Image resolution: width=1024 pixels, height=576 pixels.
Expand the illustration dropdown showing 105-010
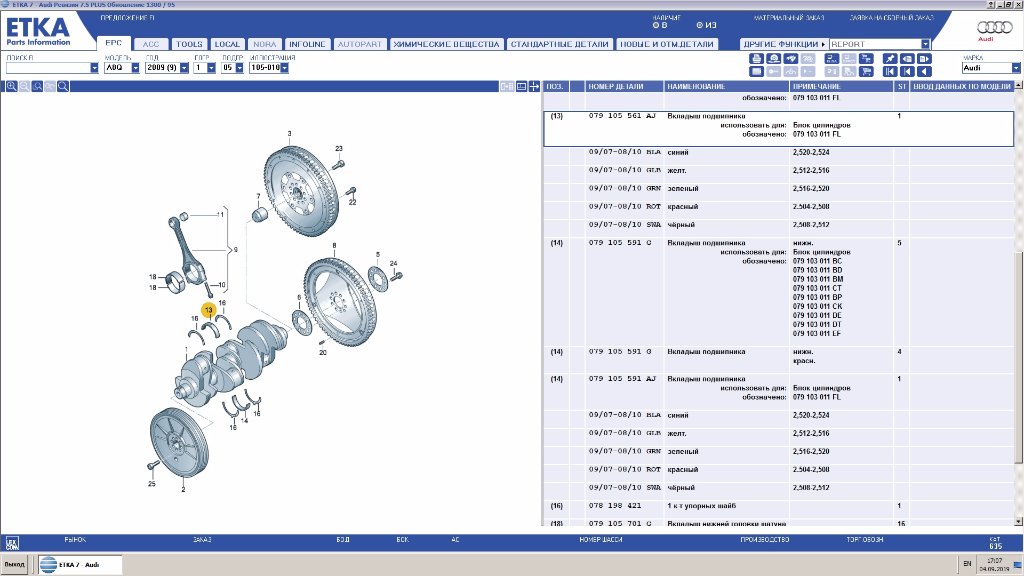285,68
